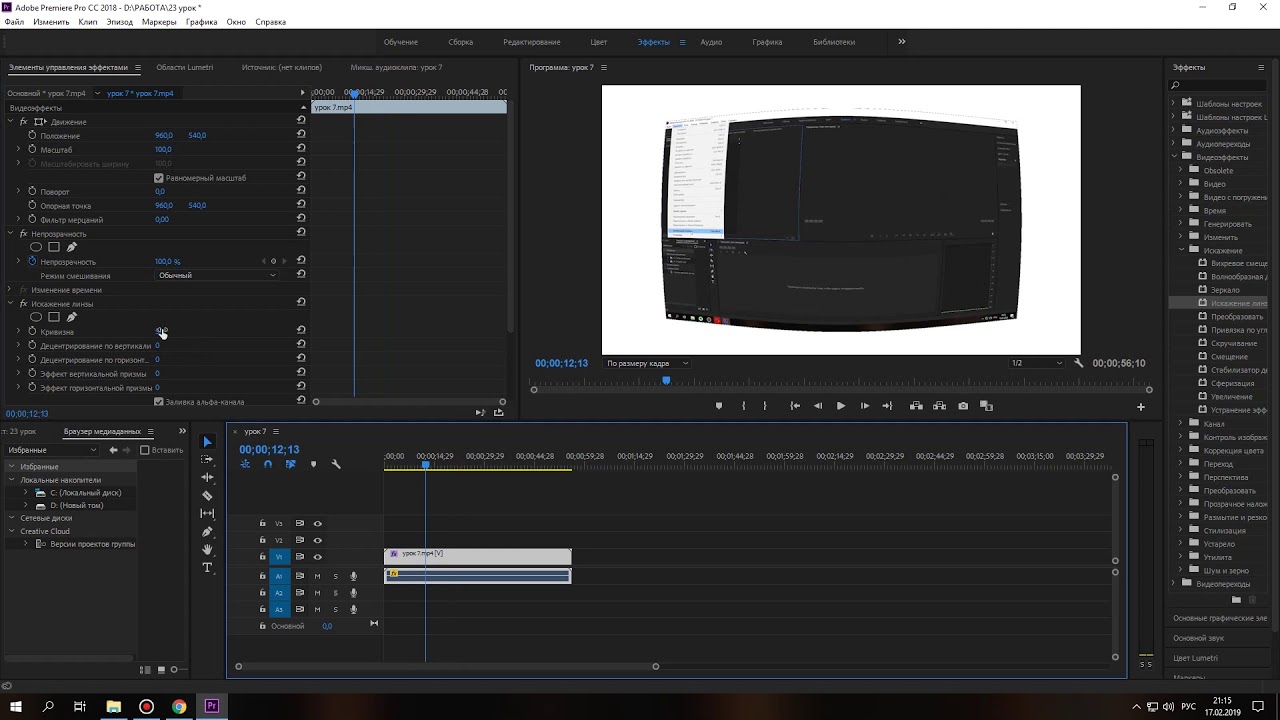Click the Положение X value 960,0
The width and height of the screenshot is (1280, 720).
[163, 135]
